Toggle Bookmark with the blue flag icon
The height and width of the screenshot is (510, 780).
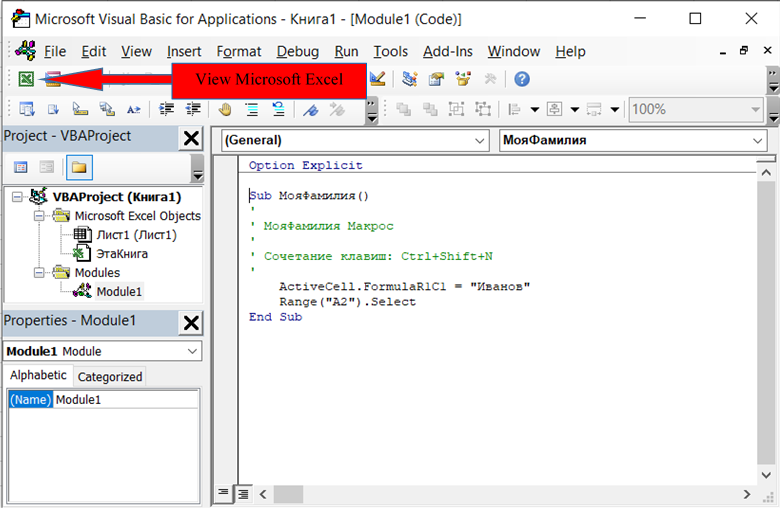point(311,109)
